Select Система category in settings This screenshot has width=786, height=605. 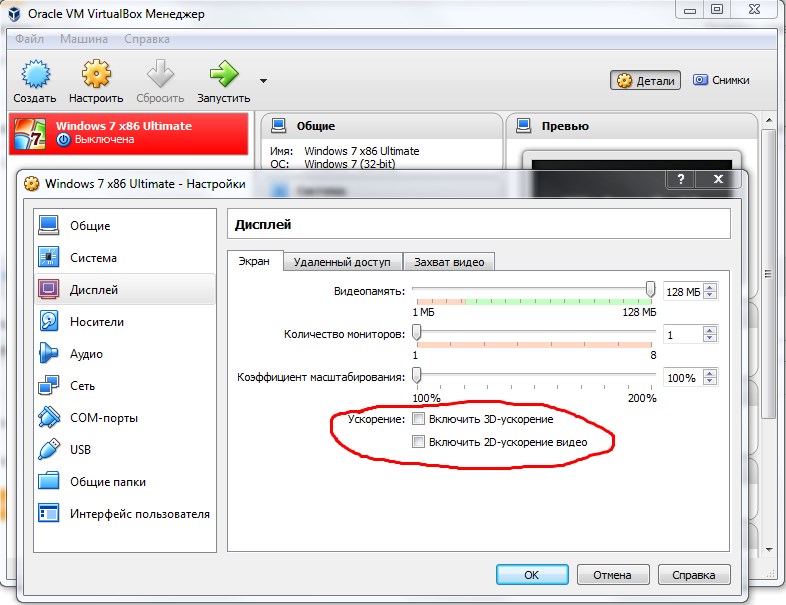pyautogui.click(x=125, y=258)
